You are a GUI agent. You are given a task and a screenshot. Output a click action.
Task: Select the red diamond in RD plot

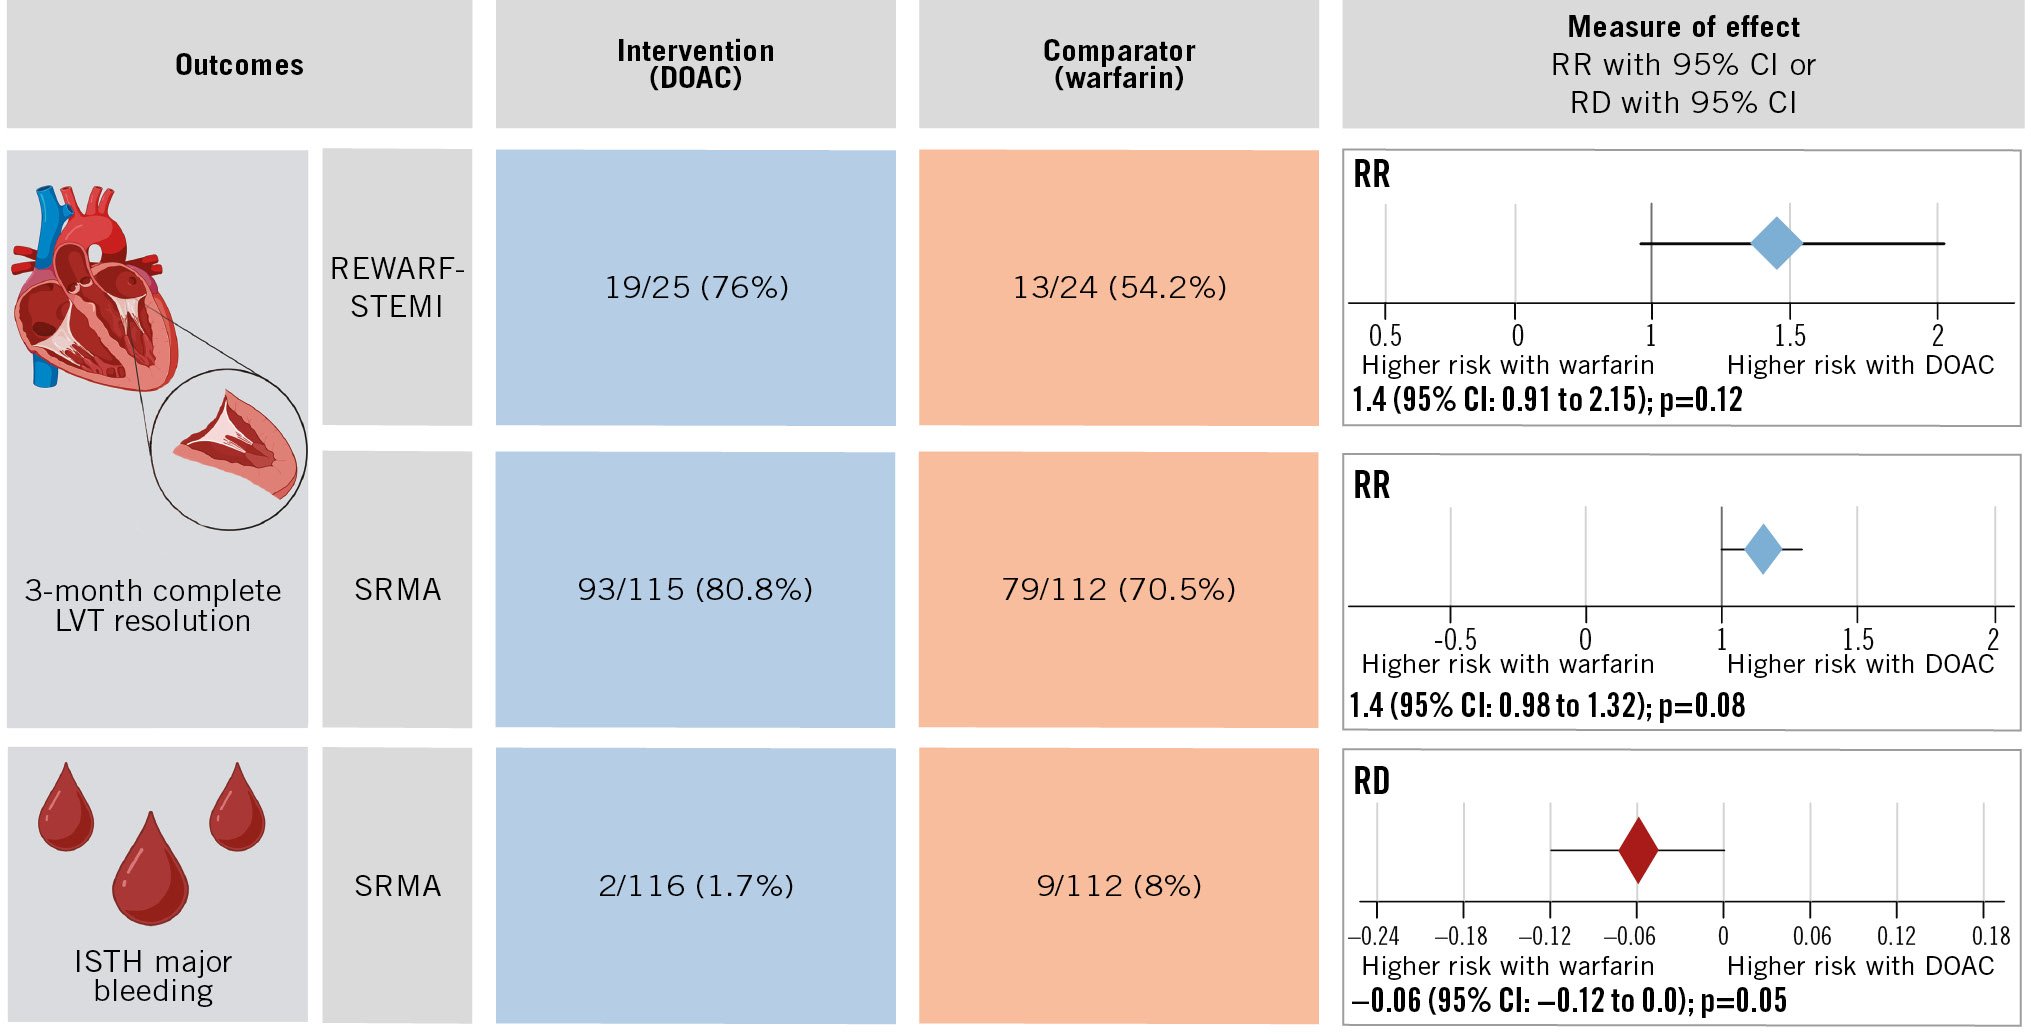(1638, 850)
